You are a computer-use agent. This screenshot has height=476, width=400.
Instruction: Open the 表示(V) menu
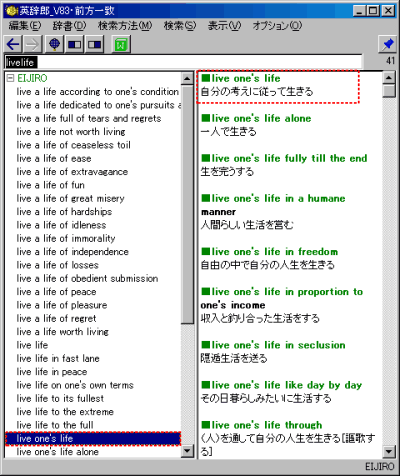click(224, 26)
